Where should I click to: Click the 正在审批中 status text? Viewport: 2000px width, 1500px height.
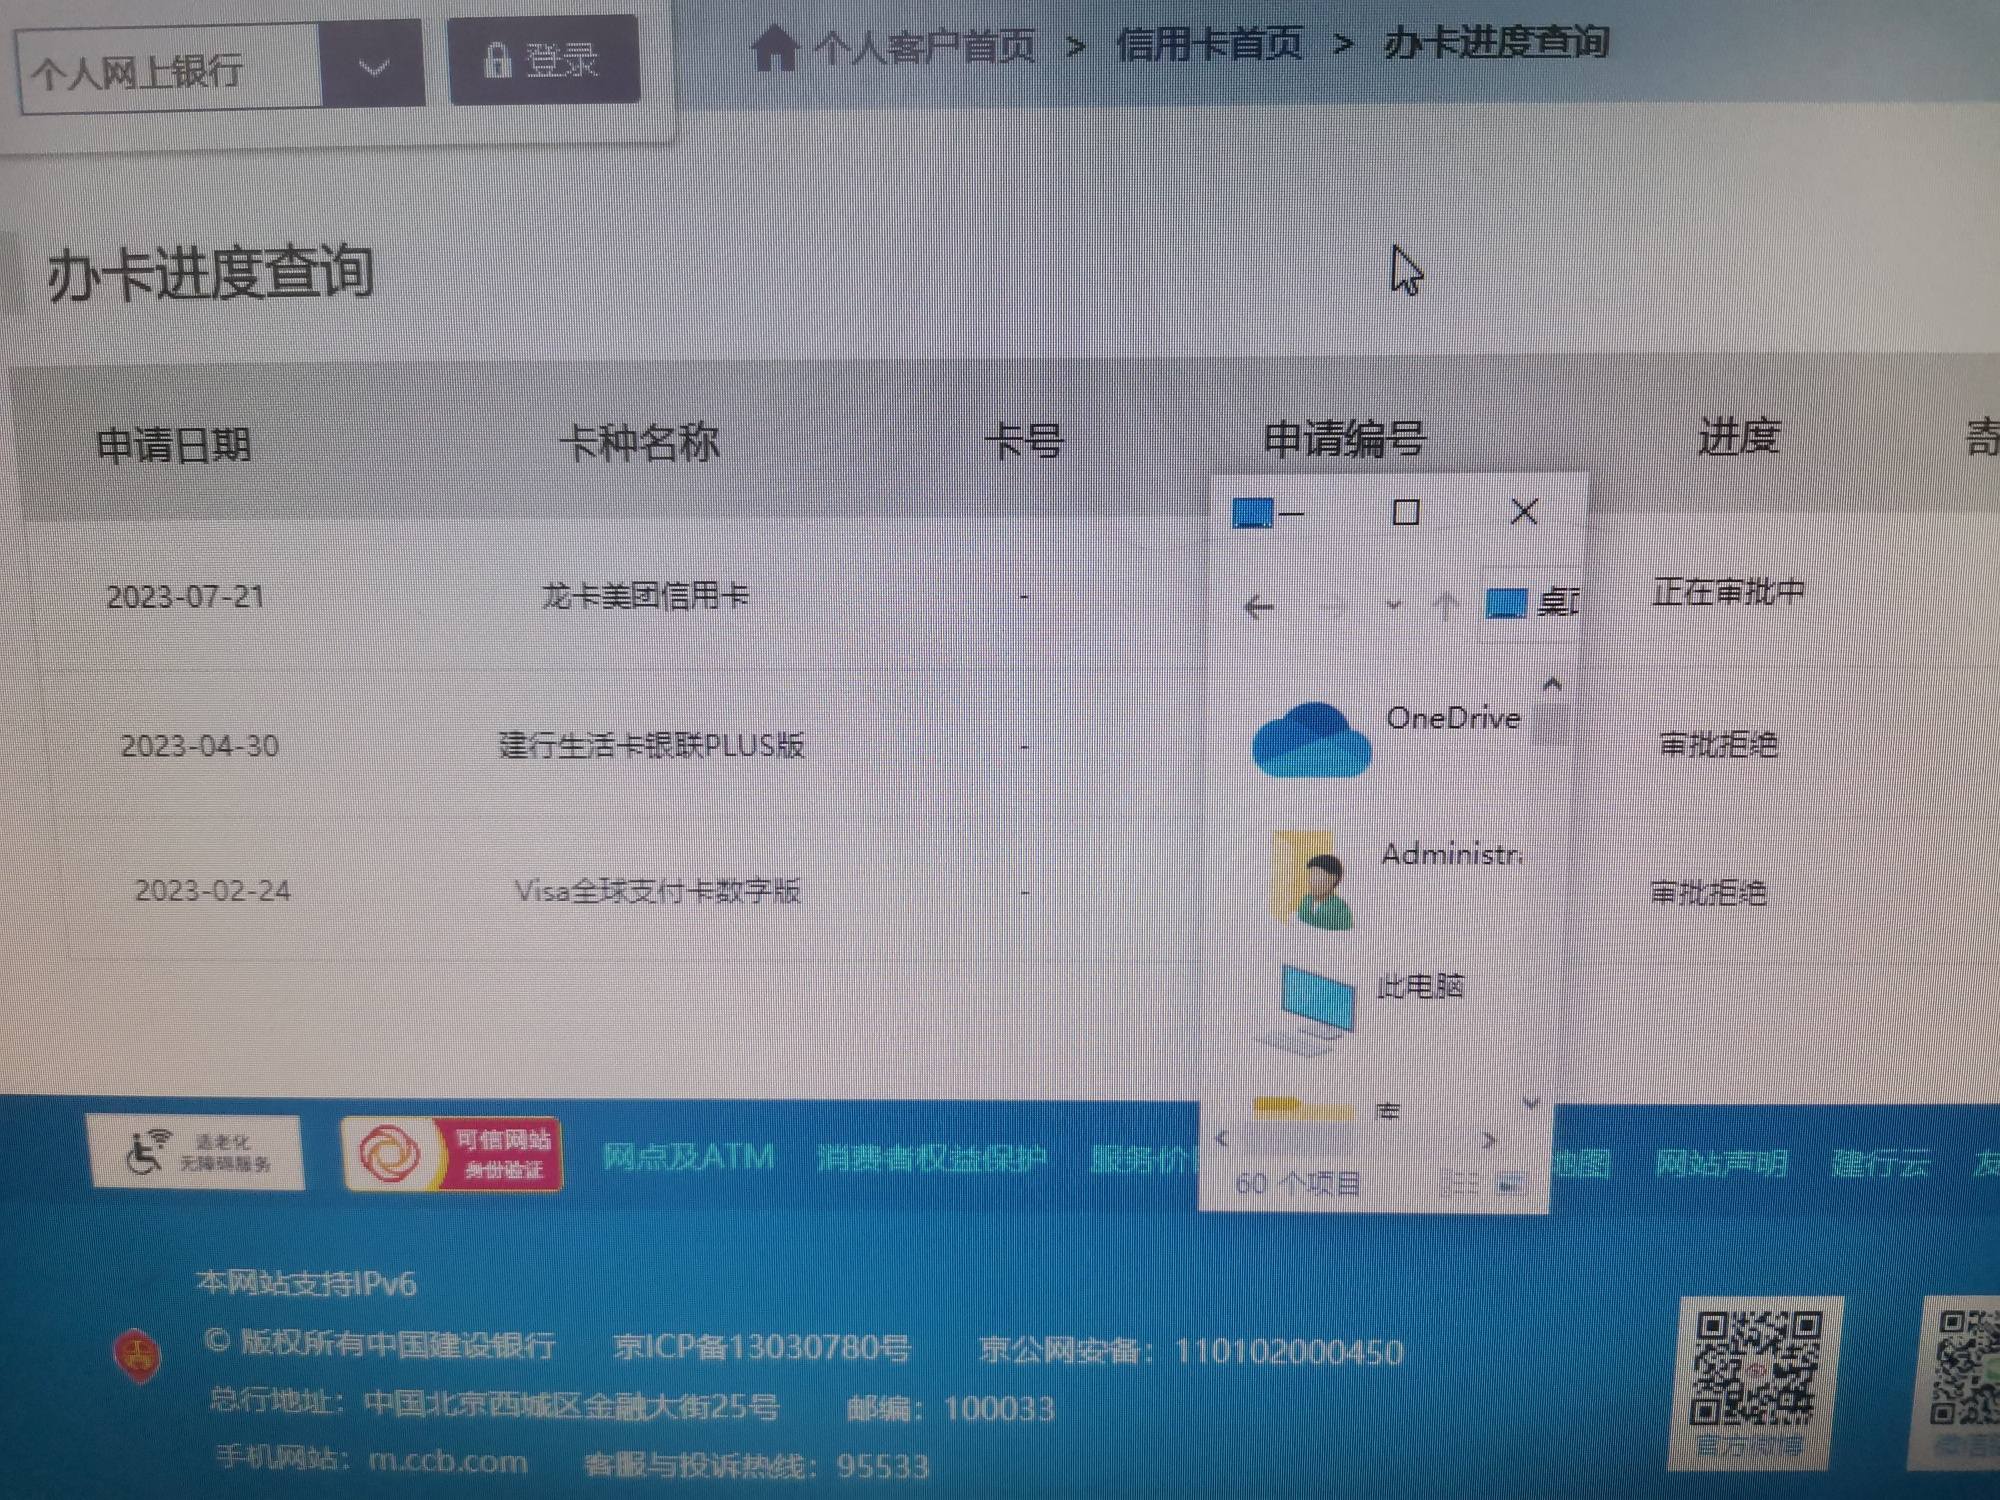pyautogui.click(x=1728, y=592)
